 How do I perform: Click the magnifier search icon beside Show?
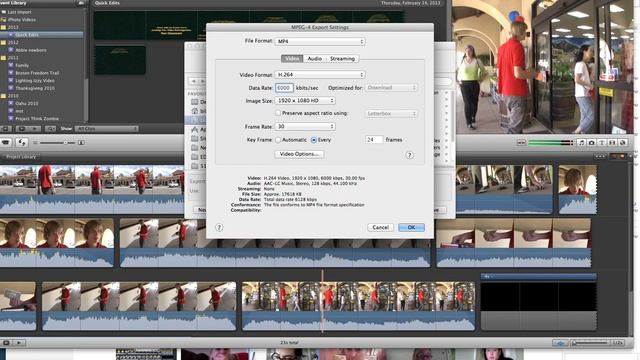coord(50,129)
